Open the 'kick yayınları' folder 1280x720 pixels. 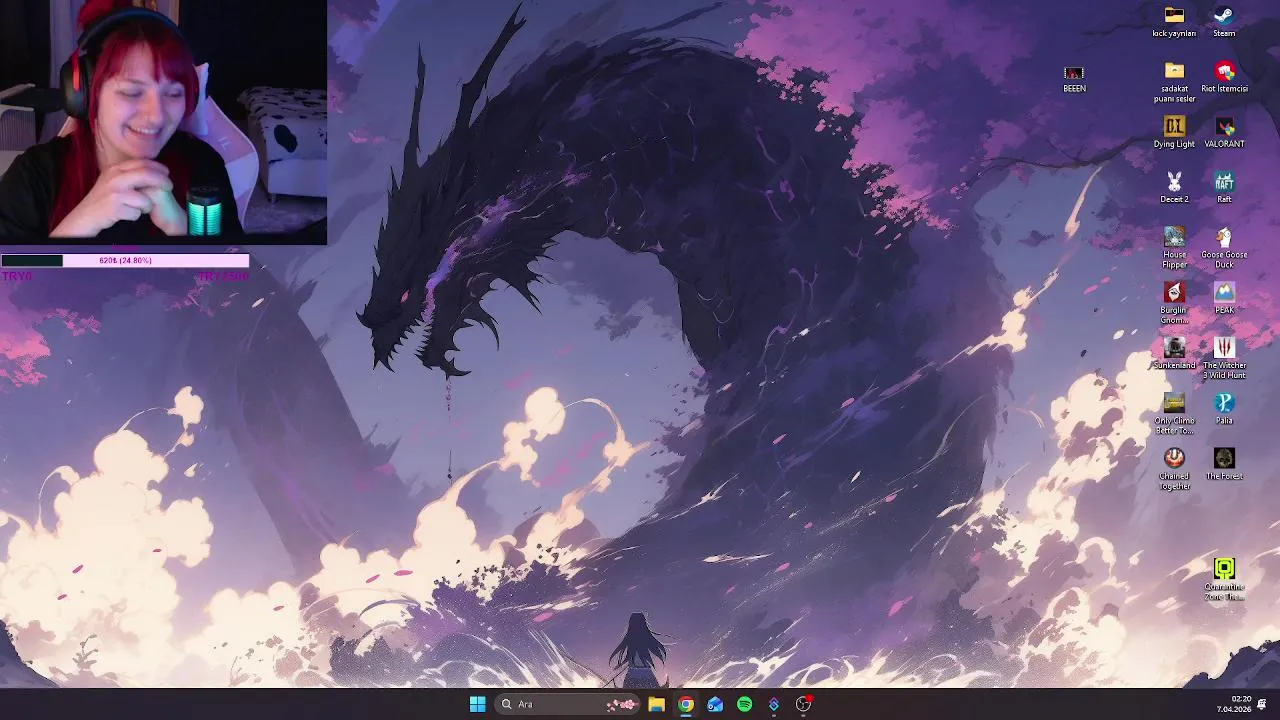click(1174, 22)
